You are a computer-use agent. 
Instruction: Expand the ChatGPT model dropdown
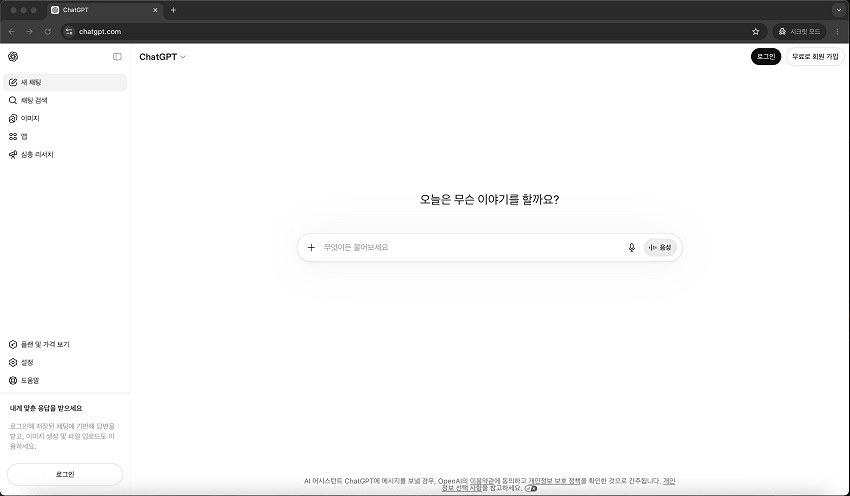(x=162, y=57)
